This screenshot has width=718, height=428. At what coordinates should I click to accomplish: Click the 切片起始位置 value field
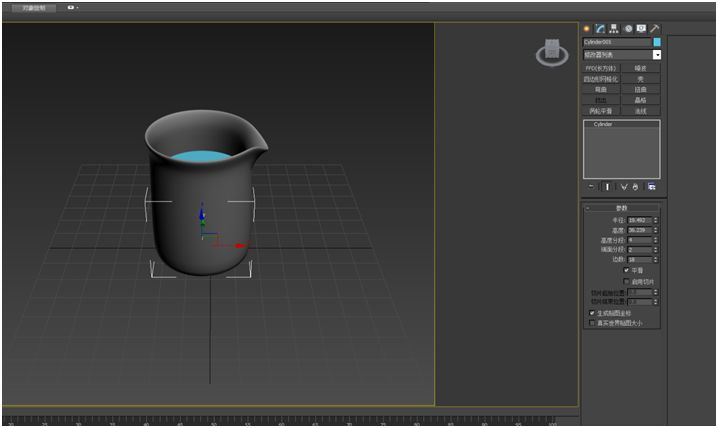(x=639, y=292)
